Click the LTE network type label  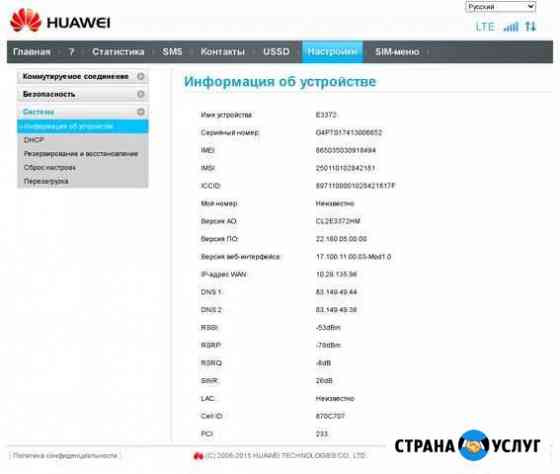click(x=485, y=27)
